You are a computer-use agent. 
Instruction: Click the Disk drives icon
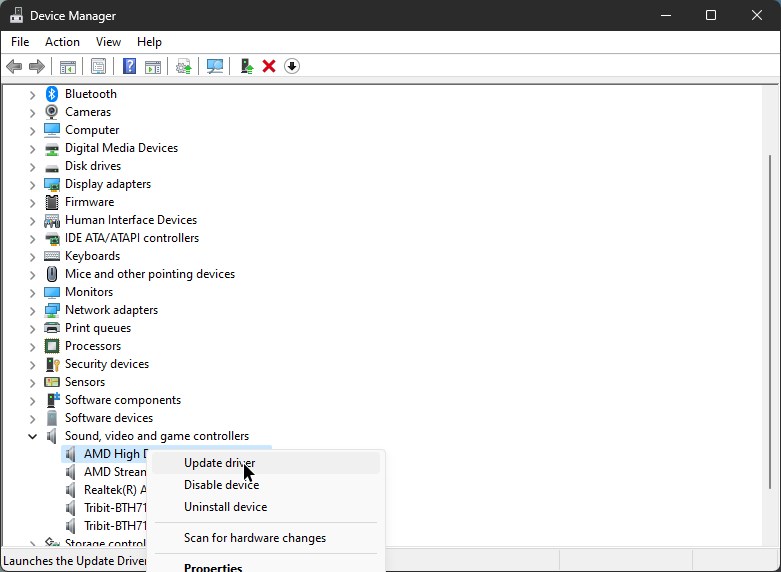[x=52, y=167]
